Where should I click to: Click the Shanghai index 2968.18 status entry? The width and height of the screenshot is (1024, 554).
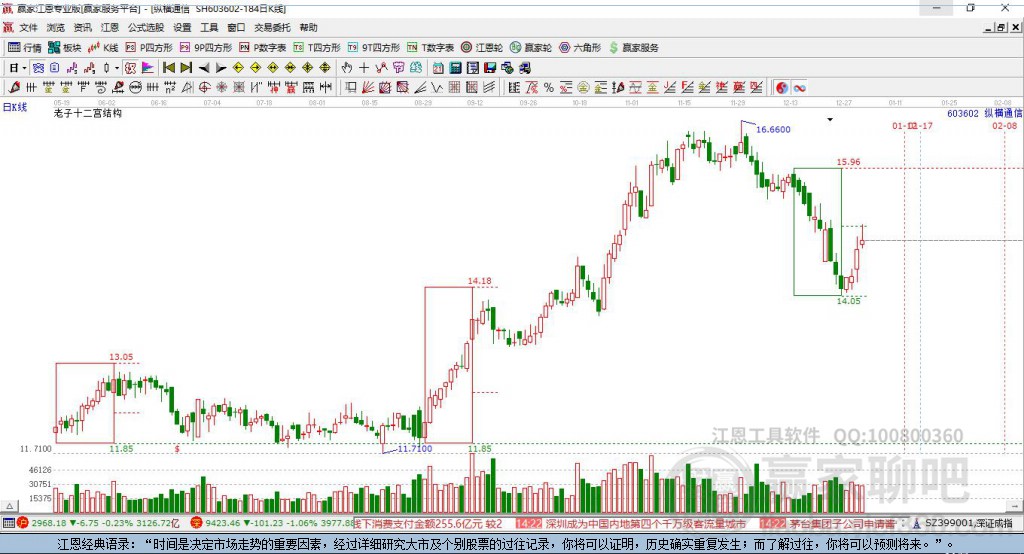pos(98,523)
